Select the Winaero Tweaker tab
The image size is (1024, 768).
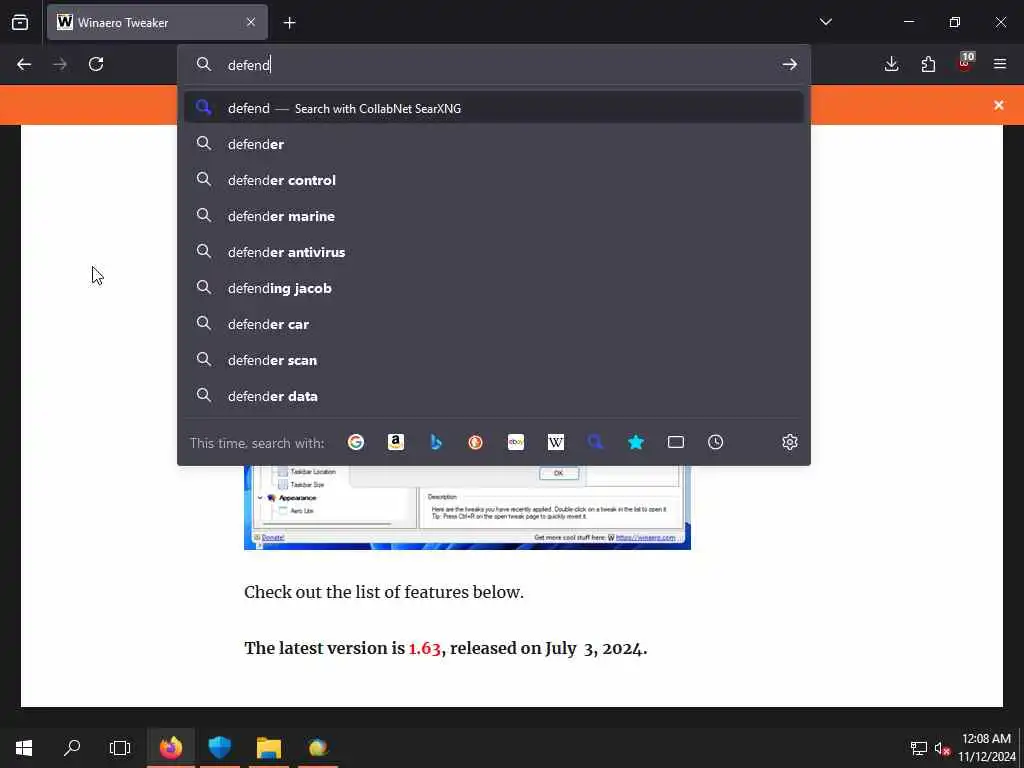(x=157, y=22)
